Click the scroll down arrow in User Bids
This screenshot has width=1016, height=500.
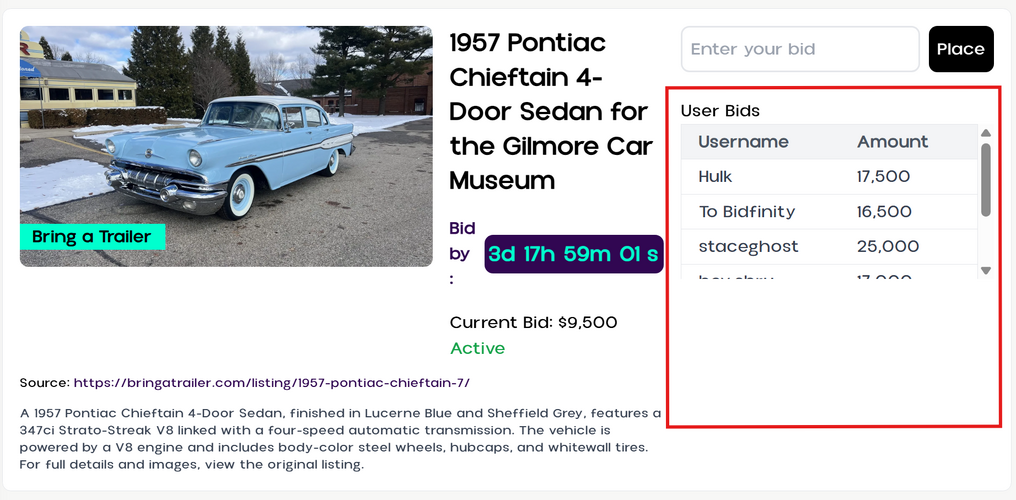986,270
